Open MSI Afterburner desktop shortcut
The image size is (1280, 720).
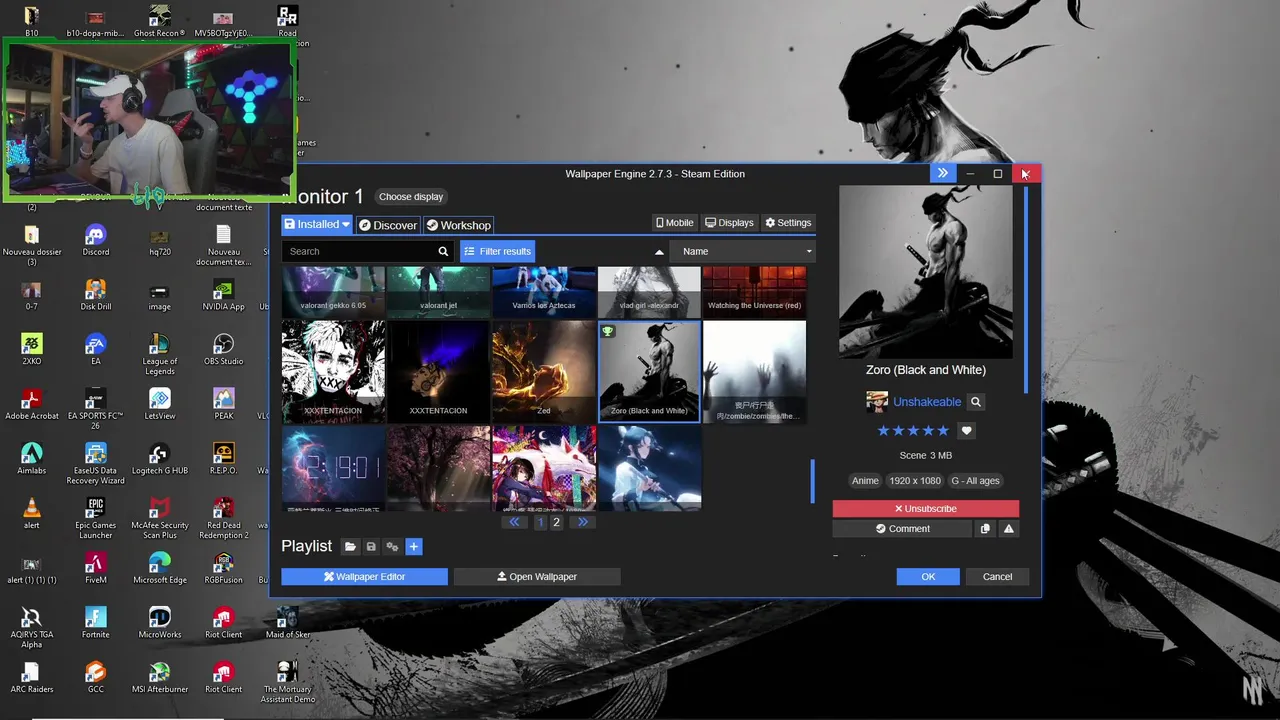tap(160, 678)
